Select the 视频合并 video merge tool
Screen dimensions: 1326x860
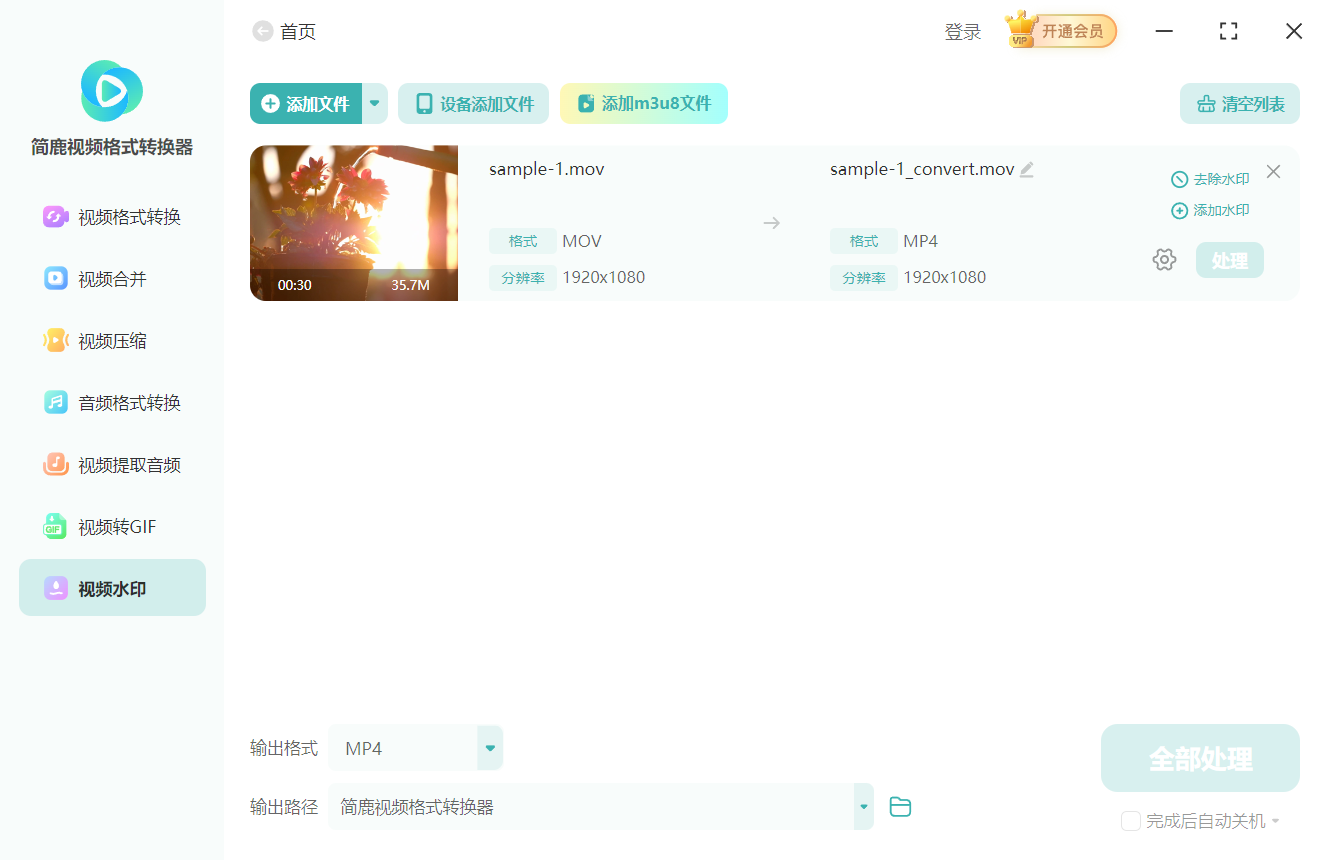(110, 278)
